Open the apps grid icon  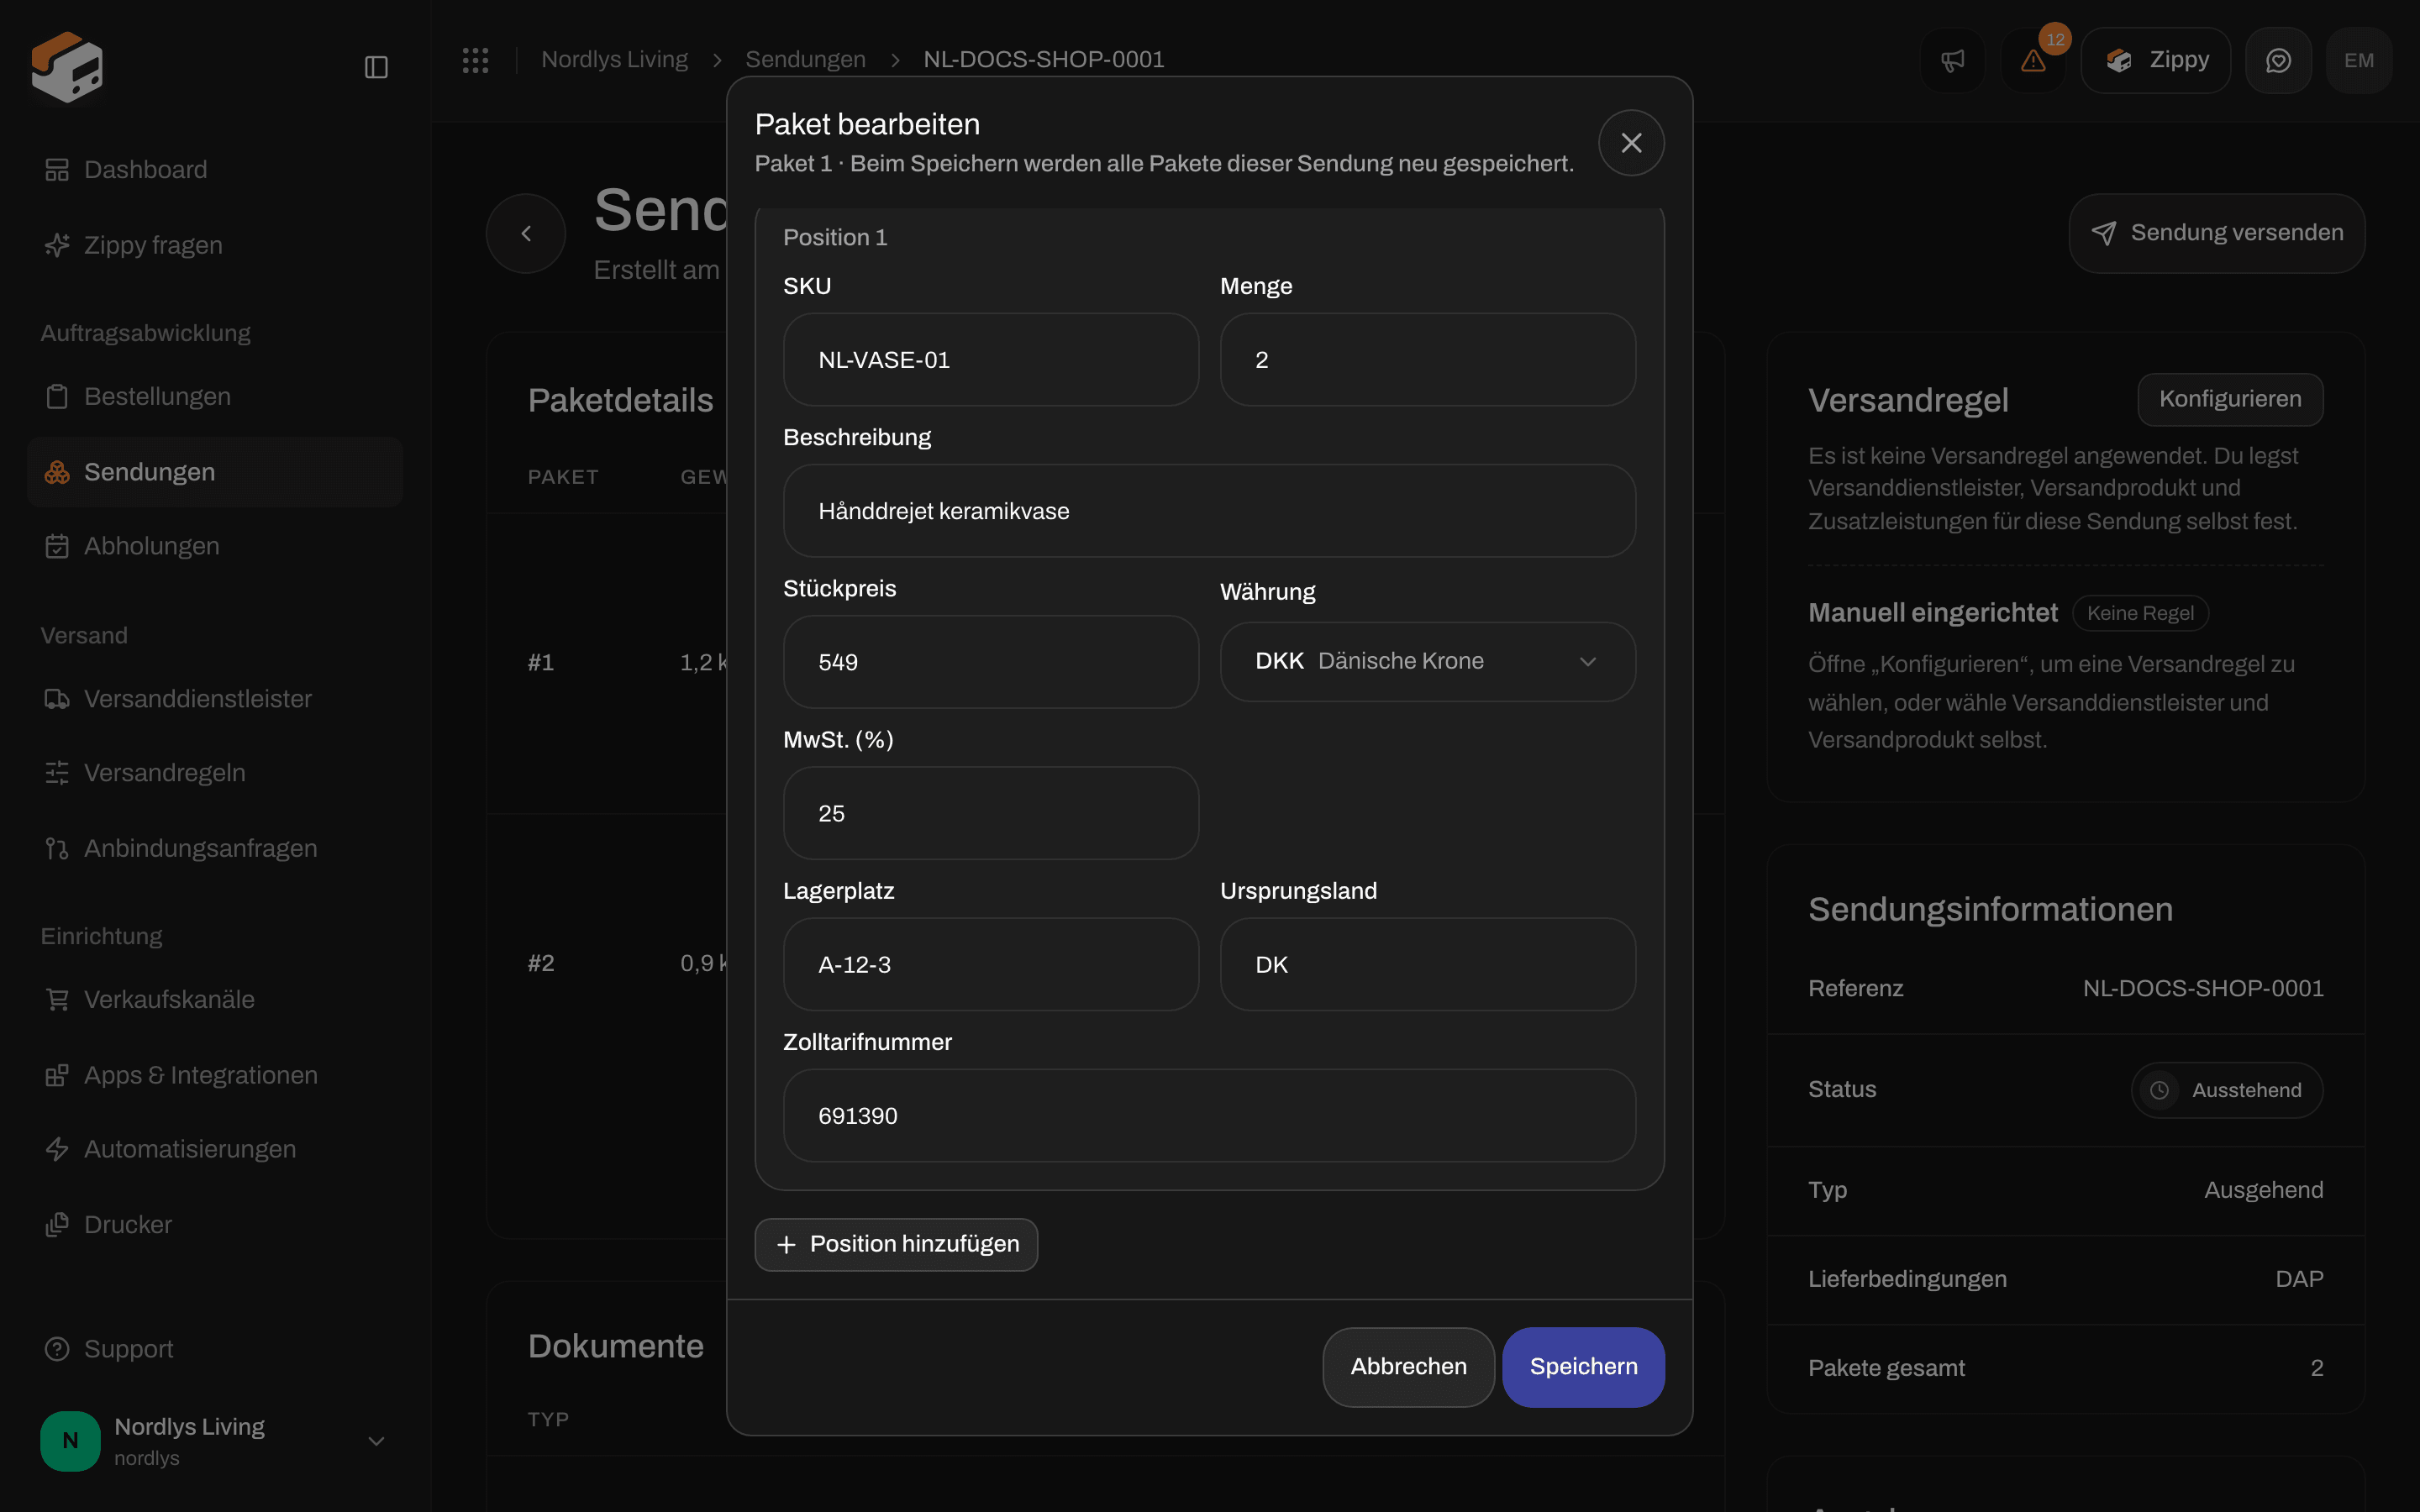point(476,60)
